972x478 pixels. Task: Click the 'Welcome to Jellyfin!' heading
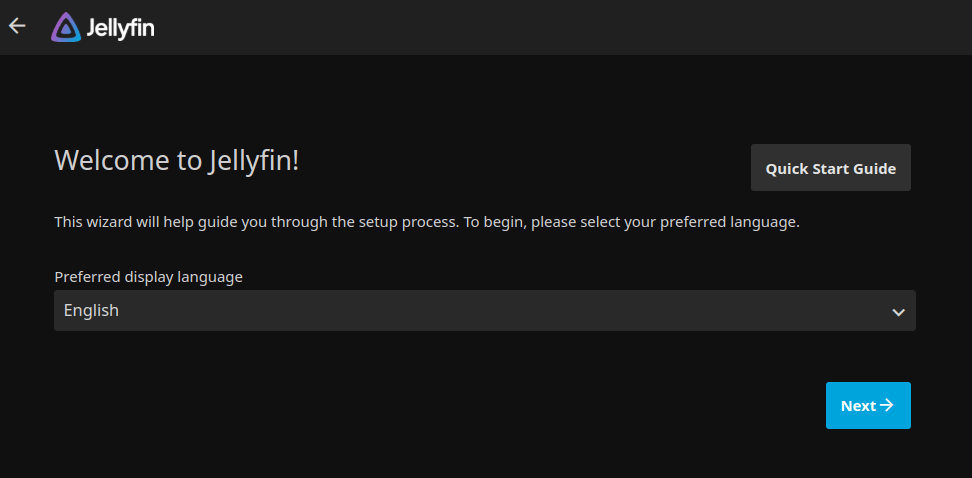click(x=177, y=161)
